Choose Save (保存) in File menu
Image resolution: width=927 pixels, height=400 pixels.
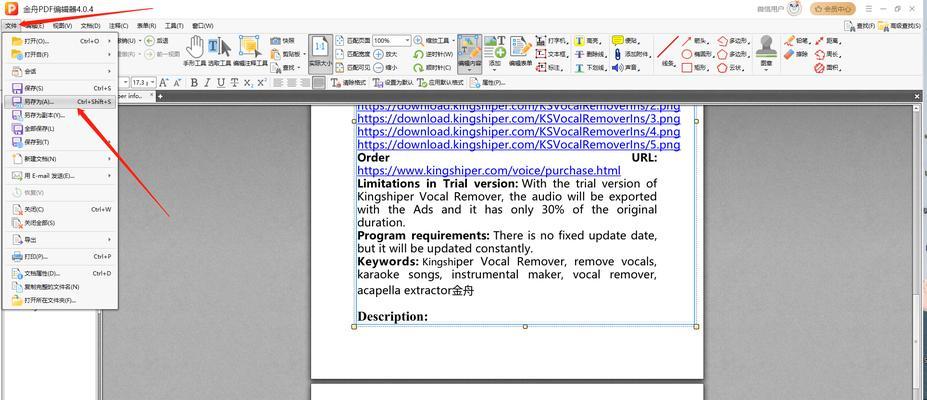point(59,88)
